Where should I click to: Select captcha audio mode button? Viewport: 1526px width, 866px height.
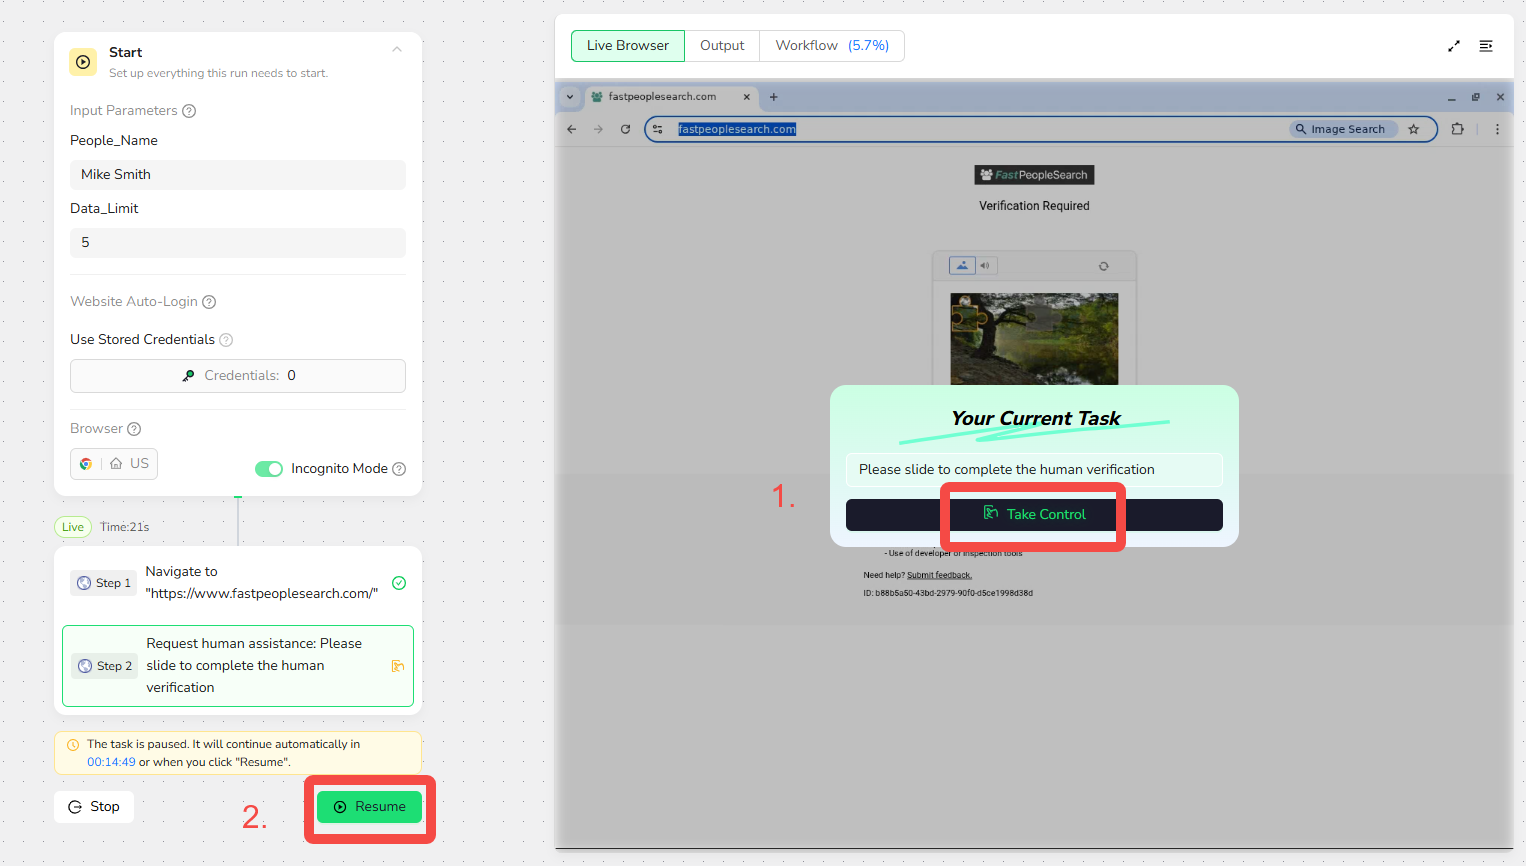985,266
